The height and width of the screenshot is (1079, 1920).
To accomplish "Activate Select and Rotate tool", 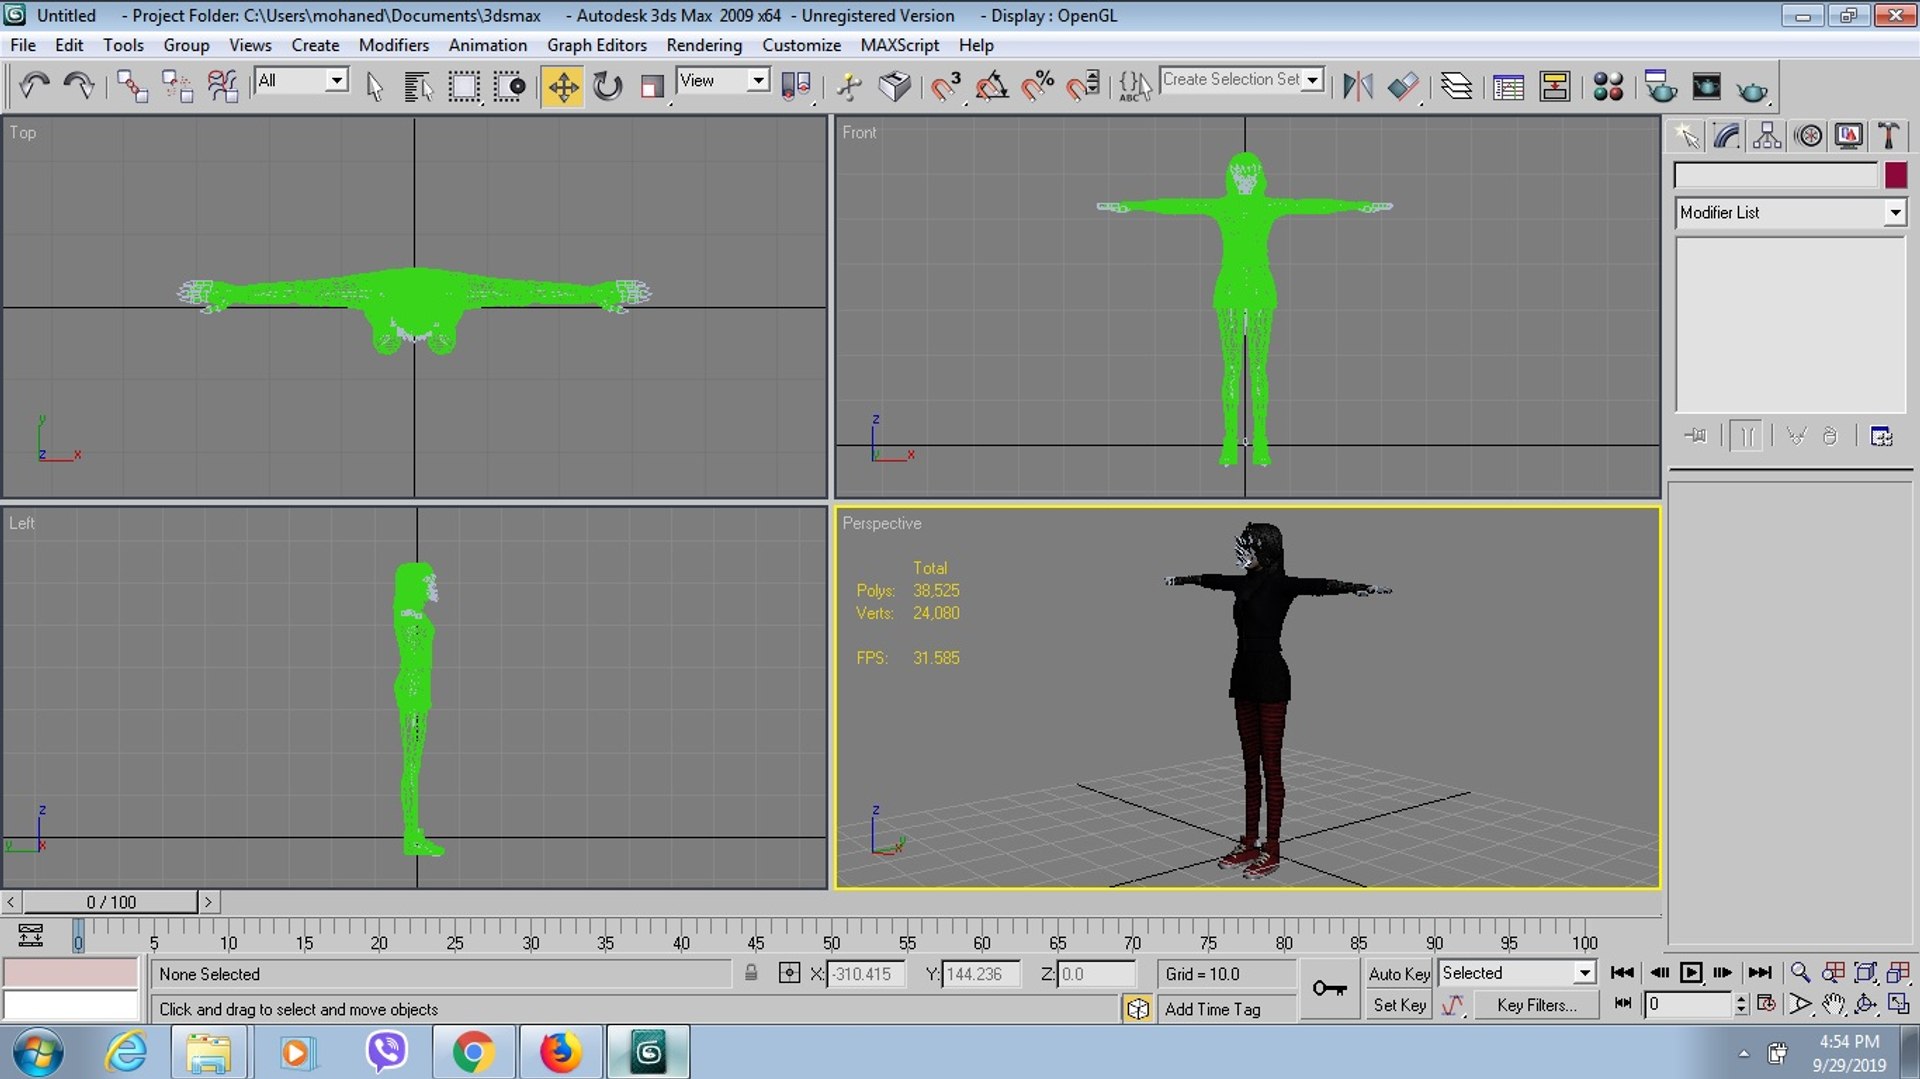I will pos(607,87).
